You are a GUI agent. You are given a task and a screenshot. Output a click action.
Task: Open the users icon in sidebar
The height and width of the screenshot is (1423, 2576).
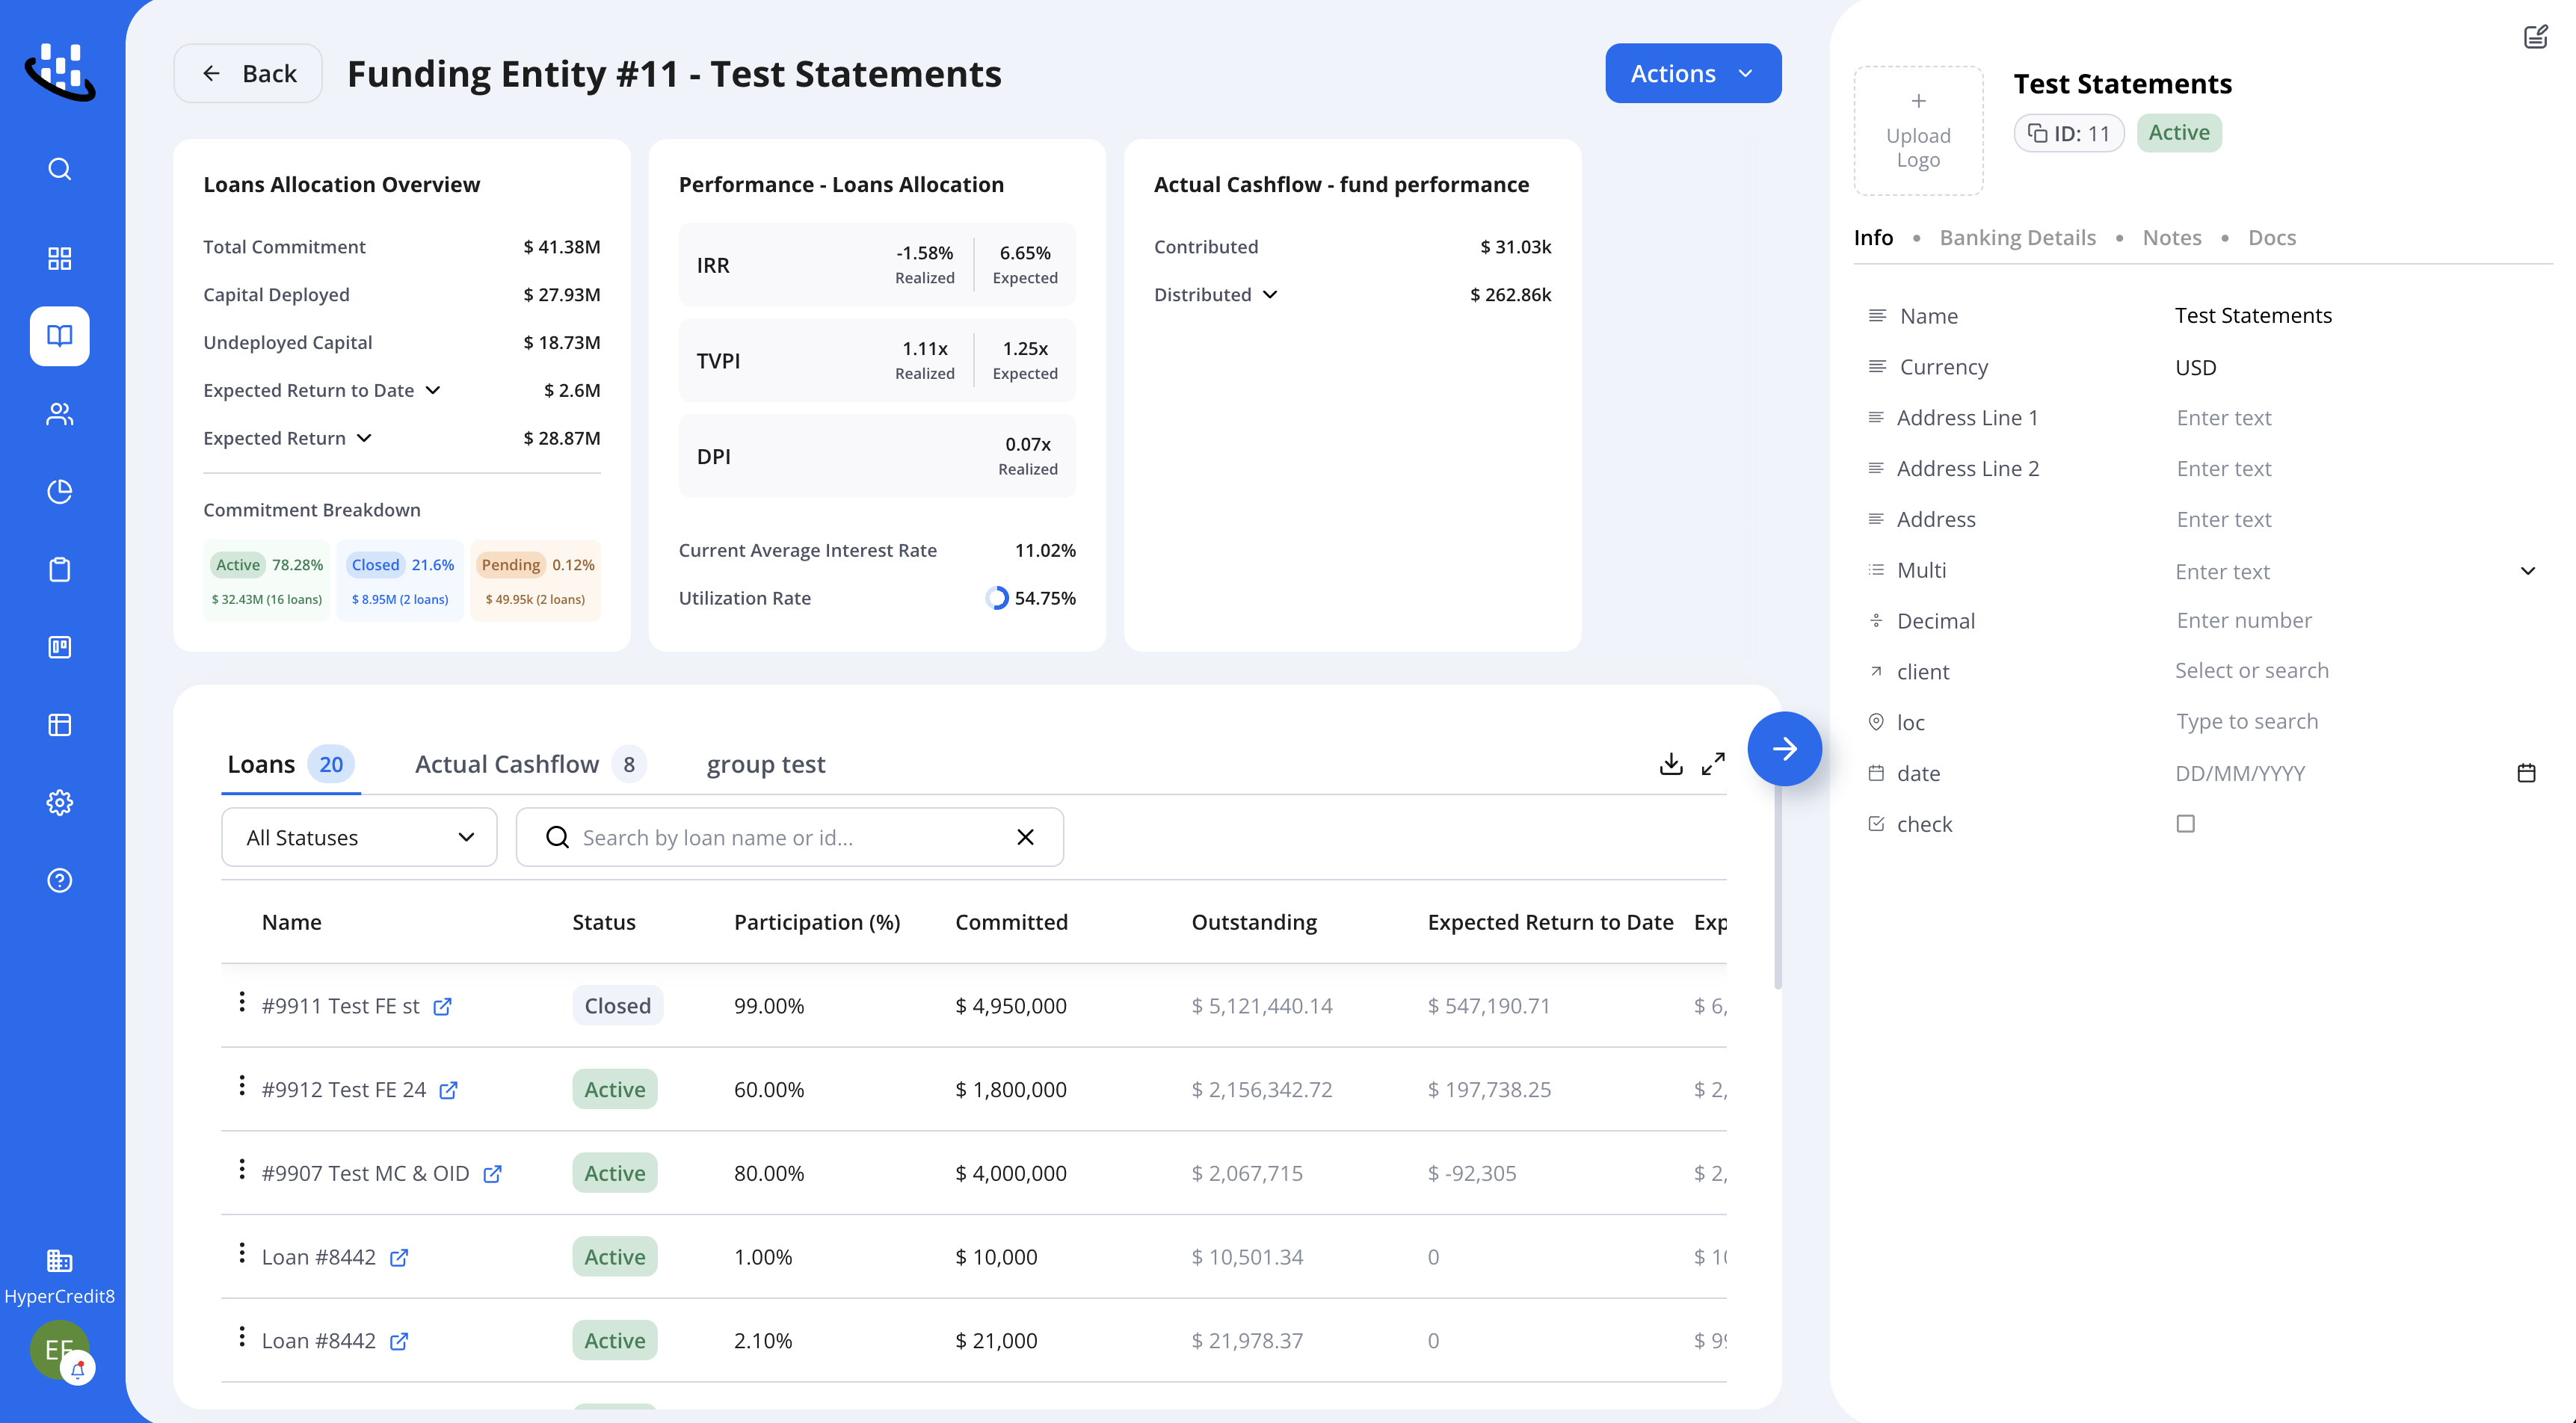click(60, 414)
